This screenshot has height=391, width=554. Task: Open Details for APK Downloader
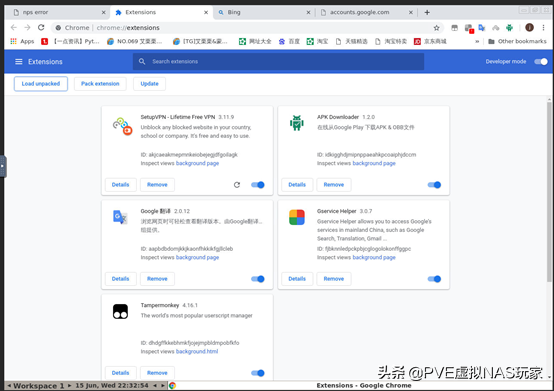(x=297, y=185)
